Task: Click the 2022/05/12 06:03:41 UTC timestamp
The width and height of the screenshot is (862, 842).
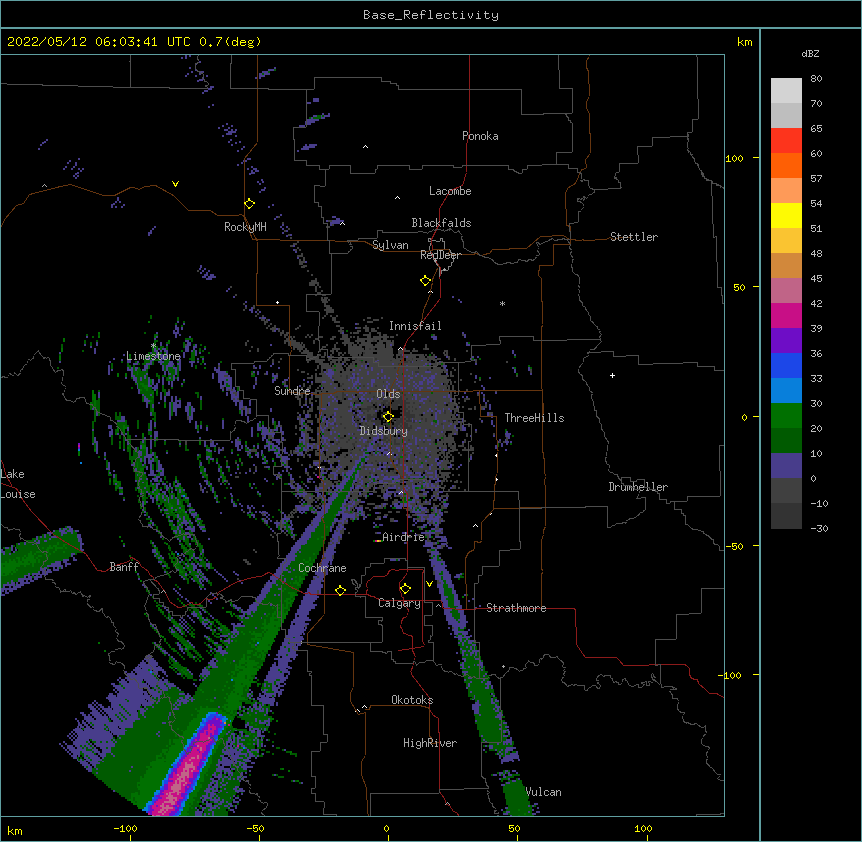Action: [99, 42]
